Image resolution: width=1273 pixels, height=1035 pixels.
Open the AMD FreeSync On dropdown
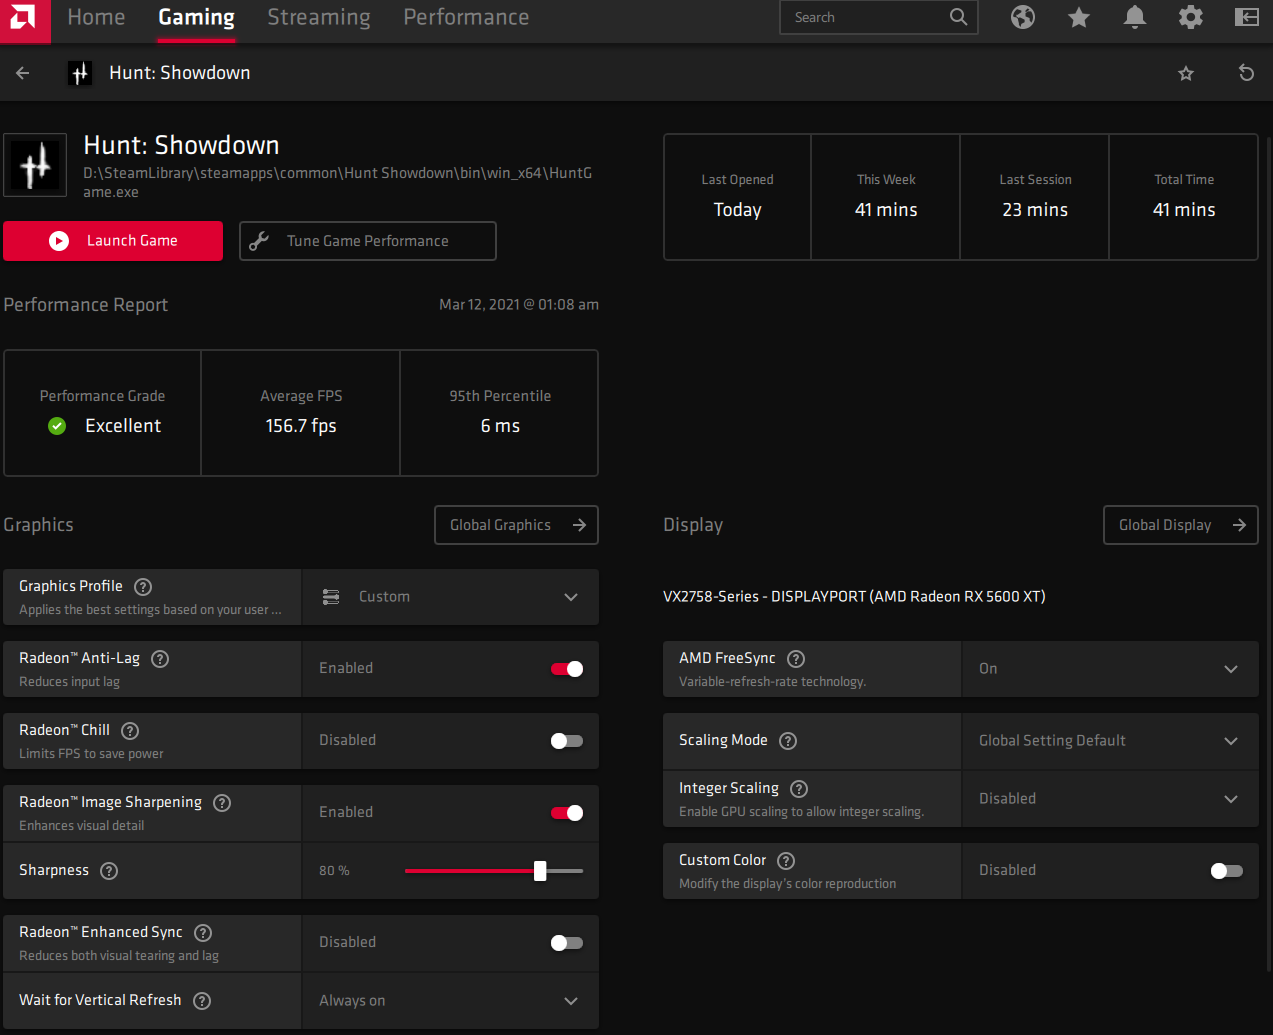point(1110,669)
